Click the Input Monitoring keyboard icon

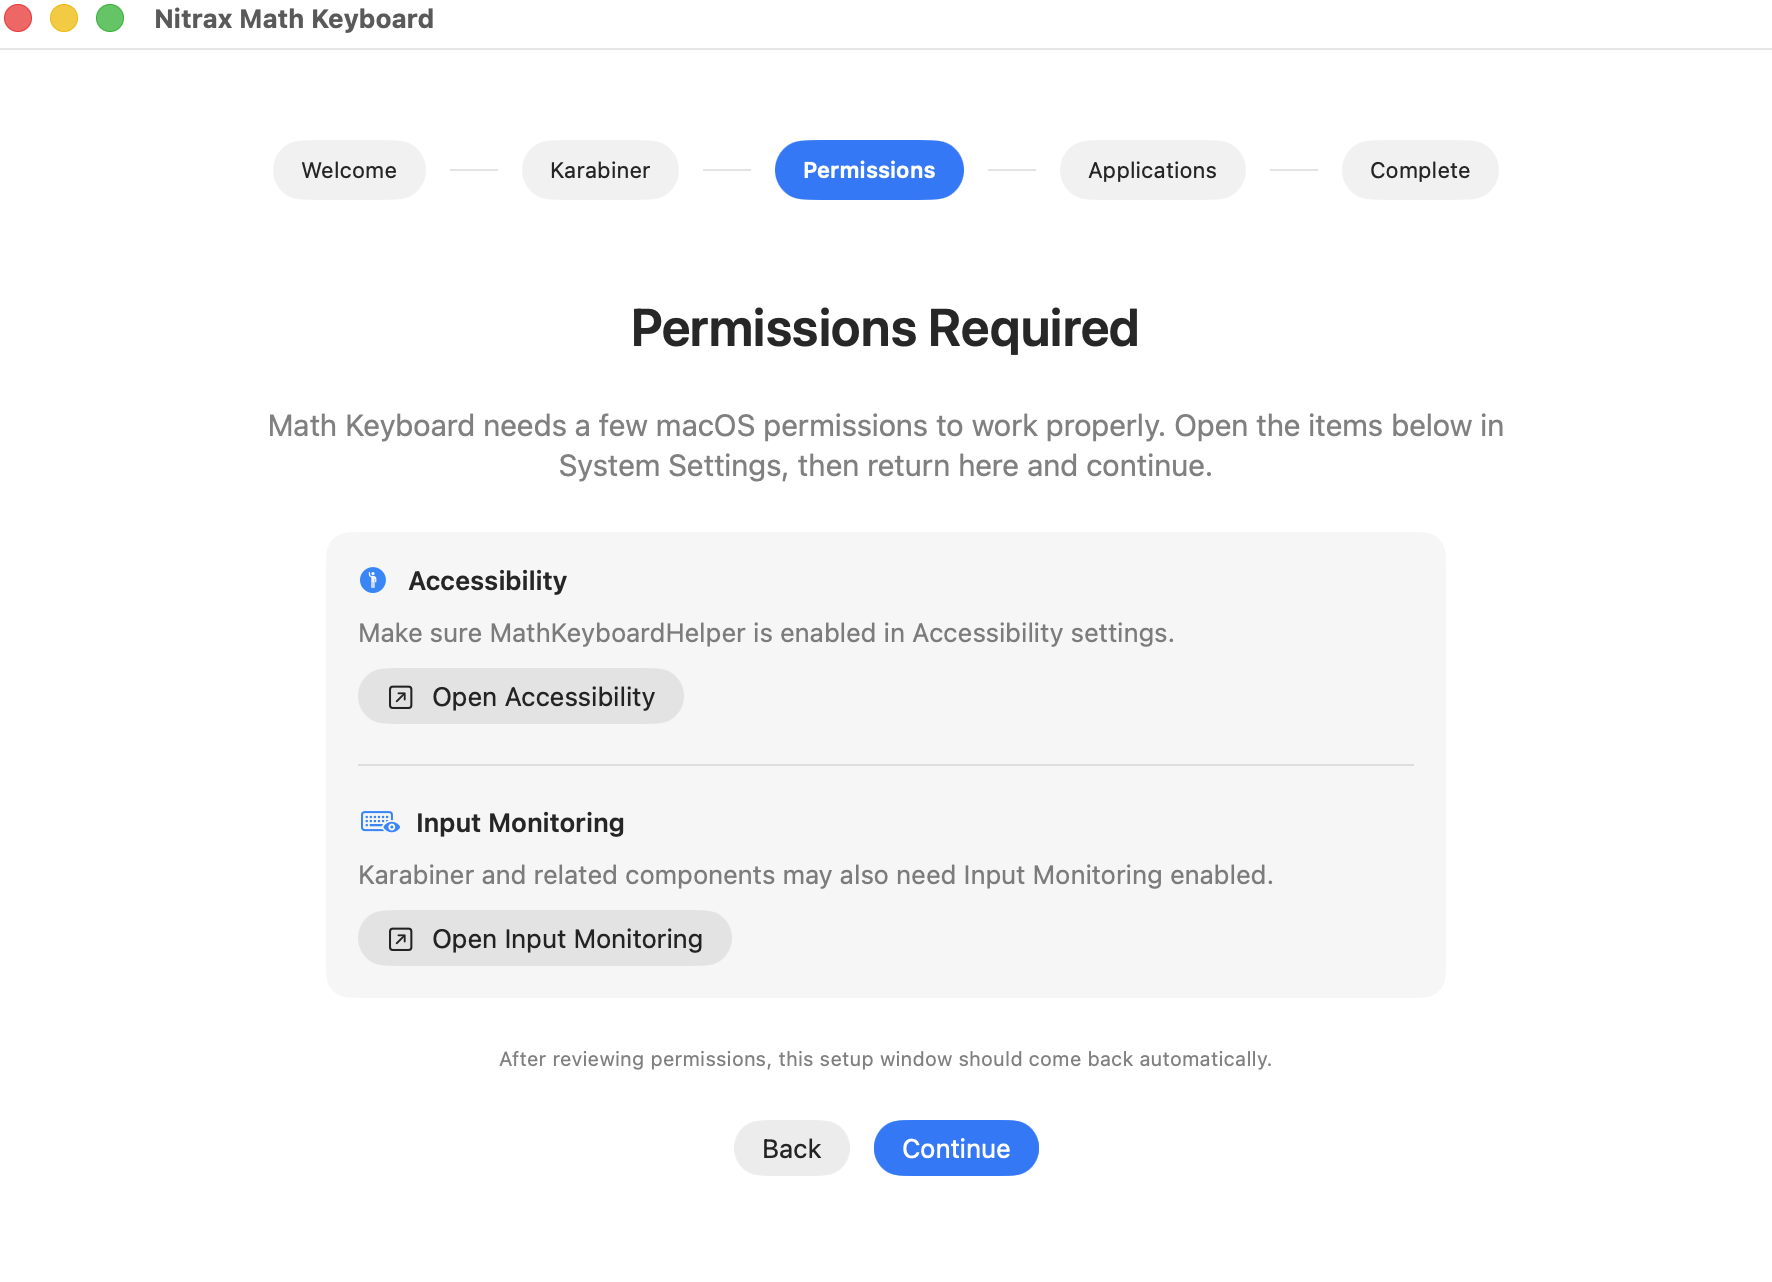[378, 821]
